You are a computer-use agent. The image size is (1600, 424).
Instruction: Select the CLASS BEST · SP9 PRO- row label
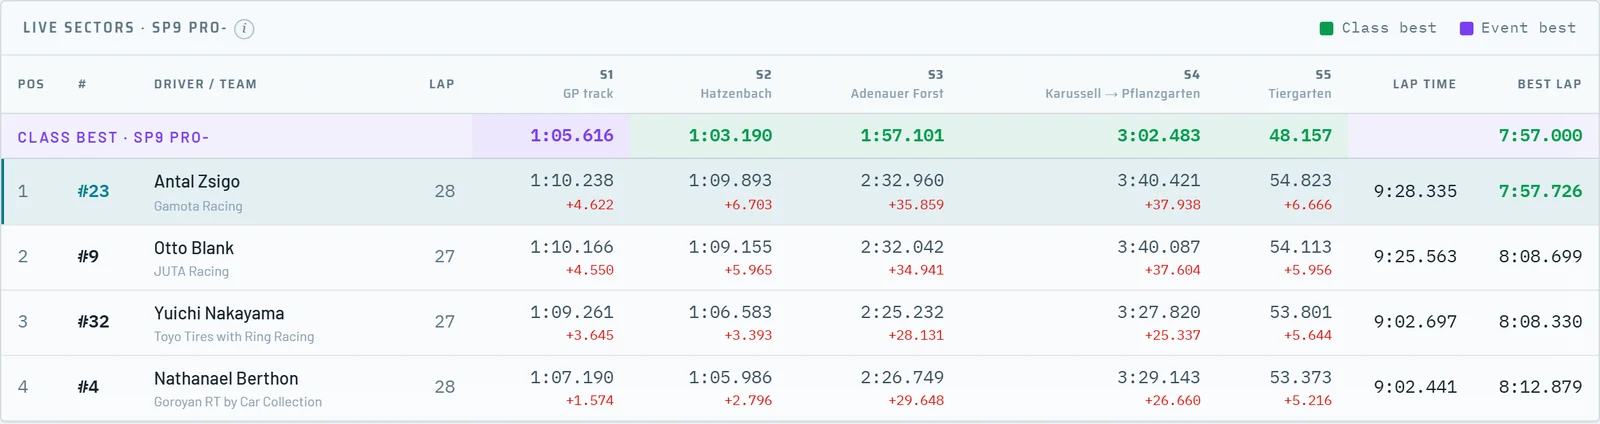(113, 137)
